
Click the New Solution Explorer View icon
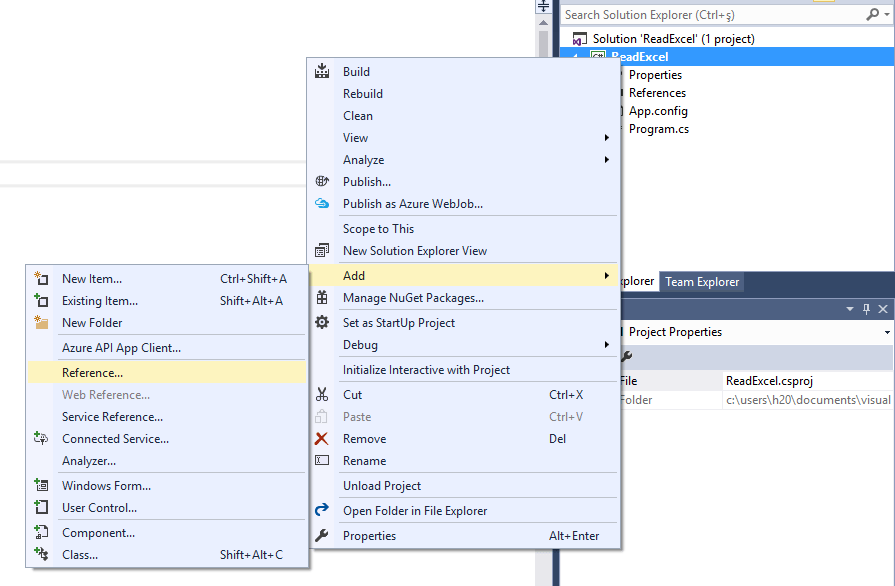[x=322, y=250]
